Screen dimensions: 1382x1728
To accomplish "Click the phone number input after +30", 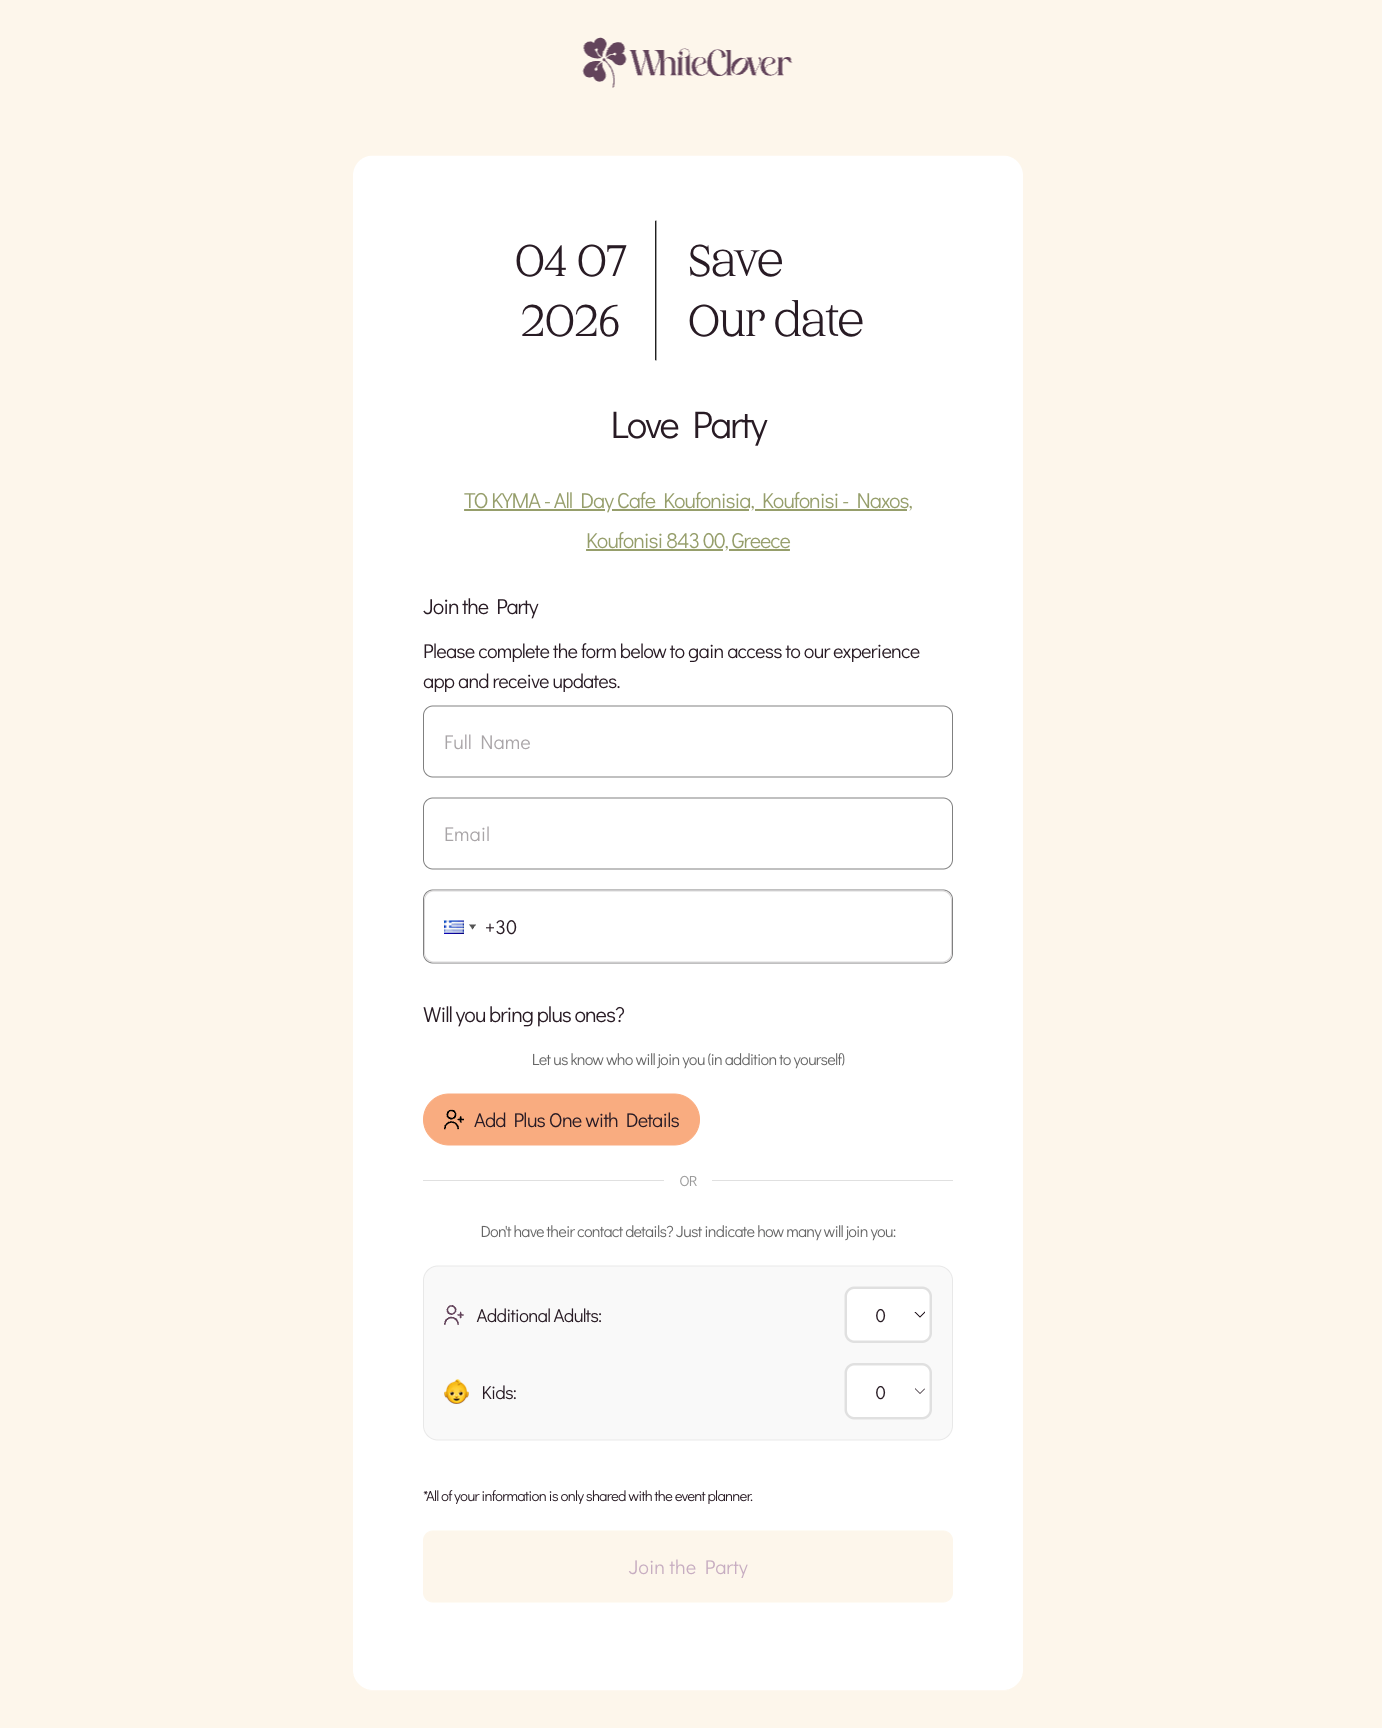I will pos(700,927).
